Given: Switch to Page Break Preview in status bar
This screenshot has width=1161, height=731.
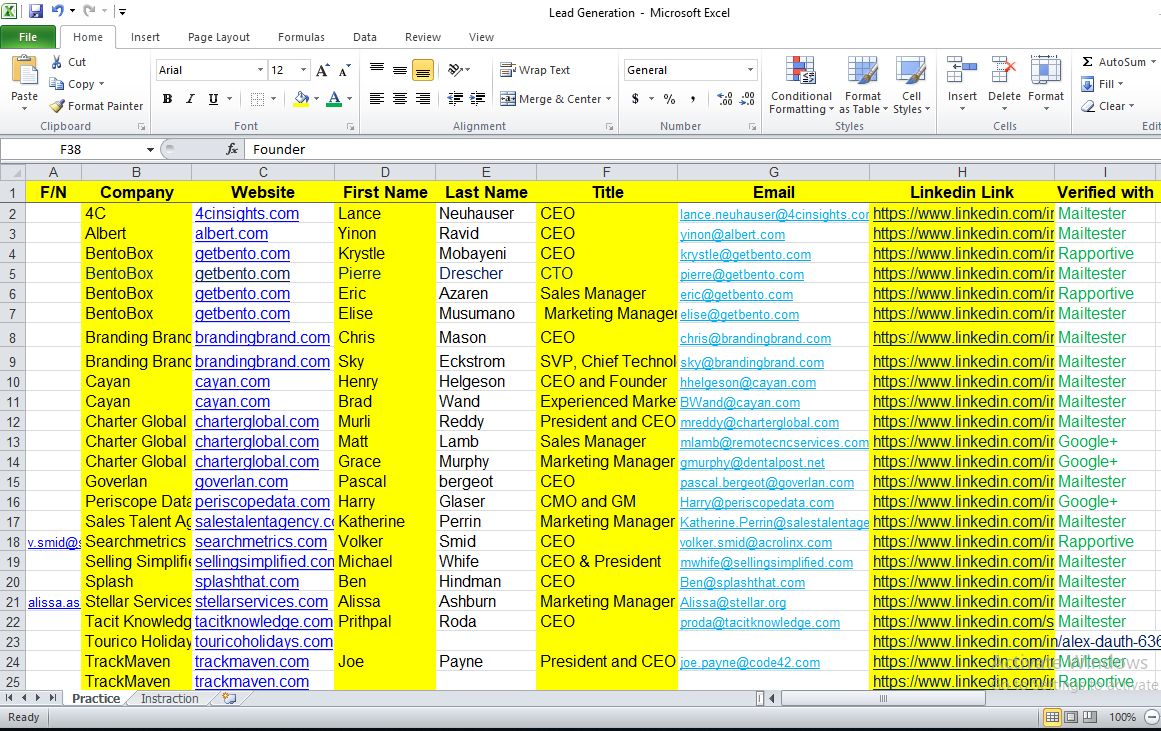Looking at the screenshot, I should tap(1090, 716).
